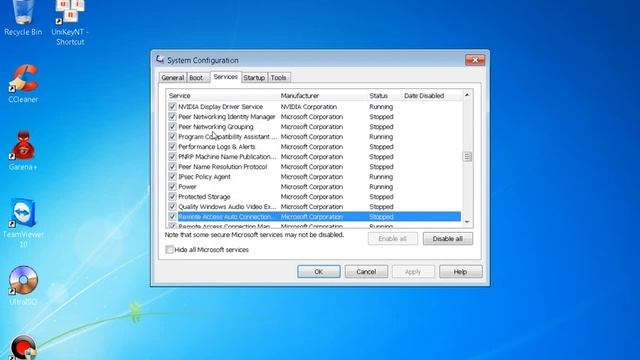Sort by the Status column header

tap(384, 96)
